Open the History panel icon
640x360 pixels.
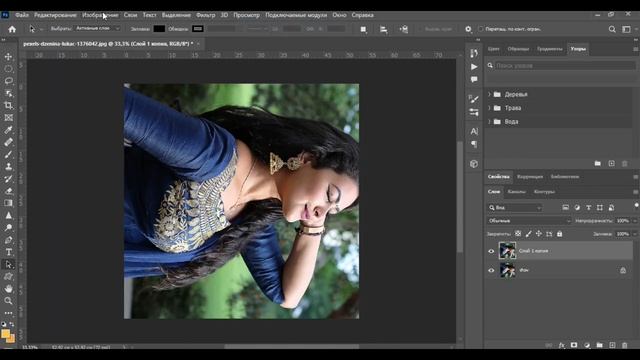coord(474,53)
